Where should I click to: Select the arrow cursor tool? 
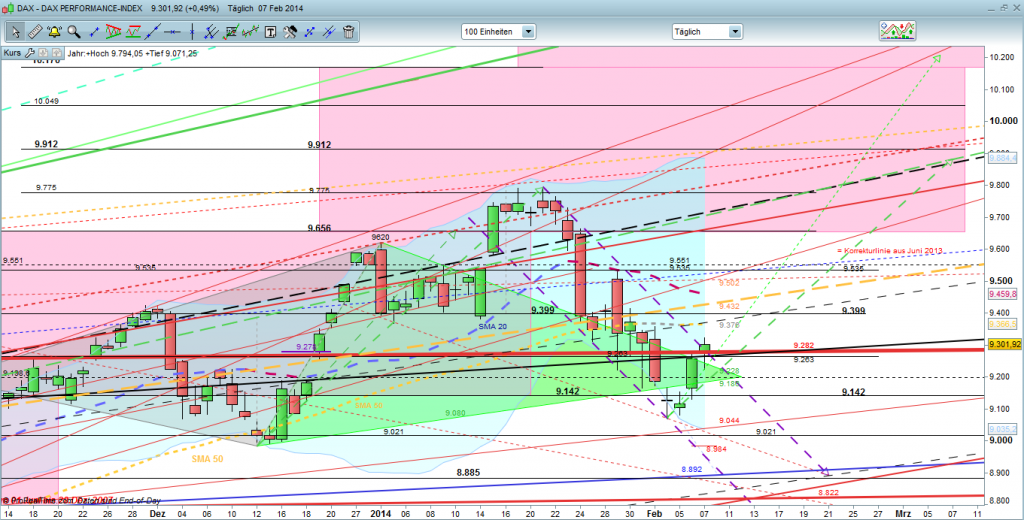(x=16, y=31)
